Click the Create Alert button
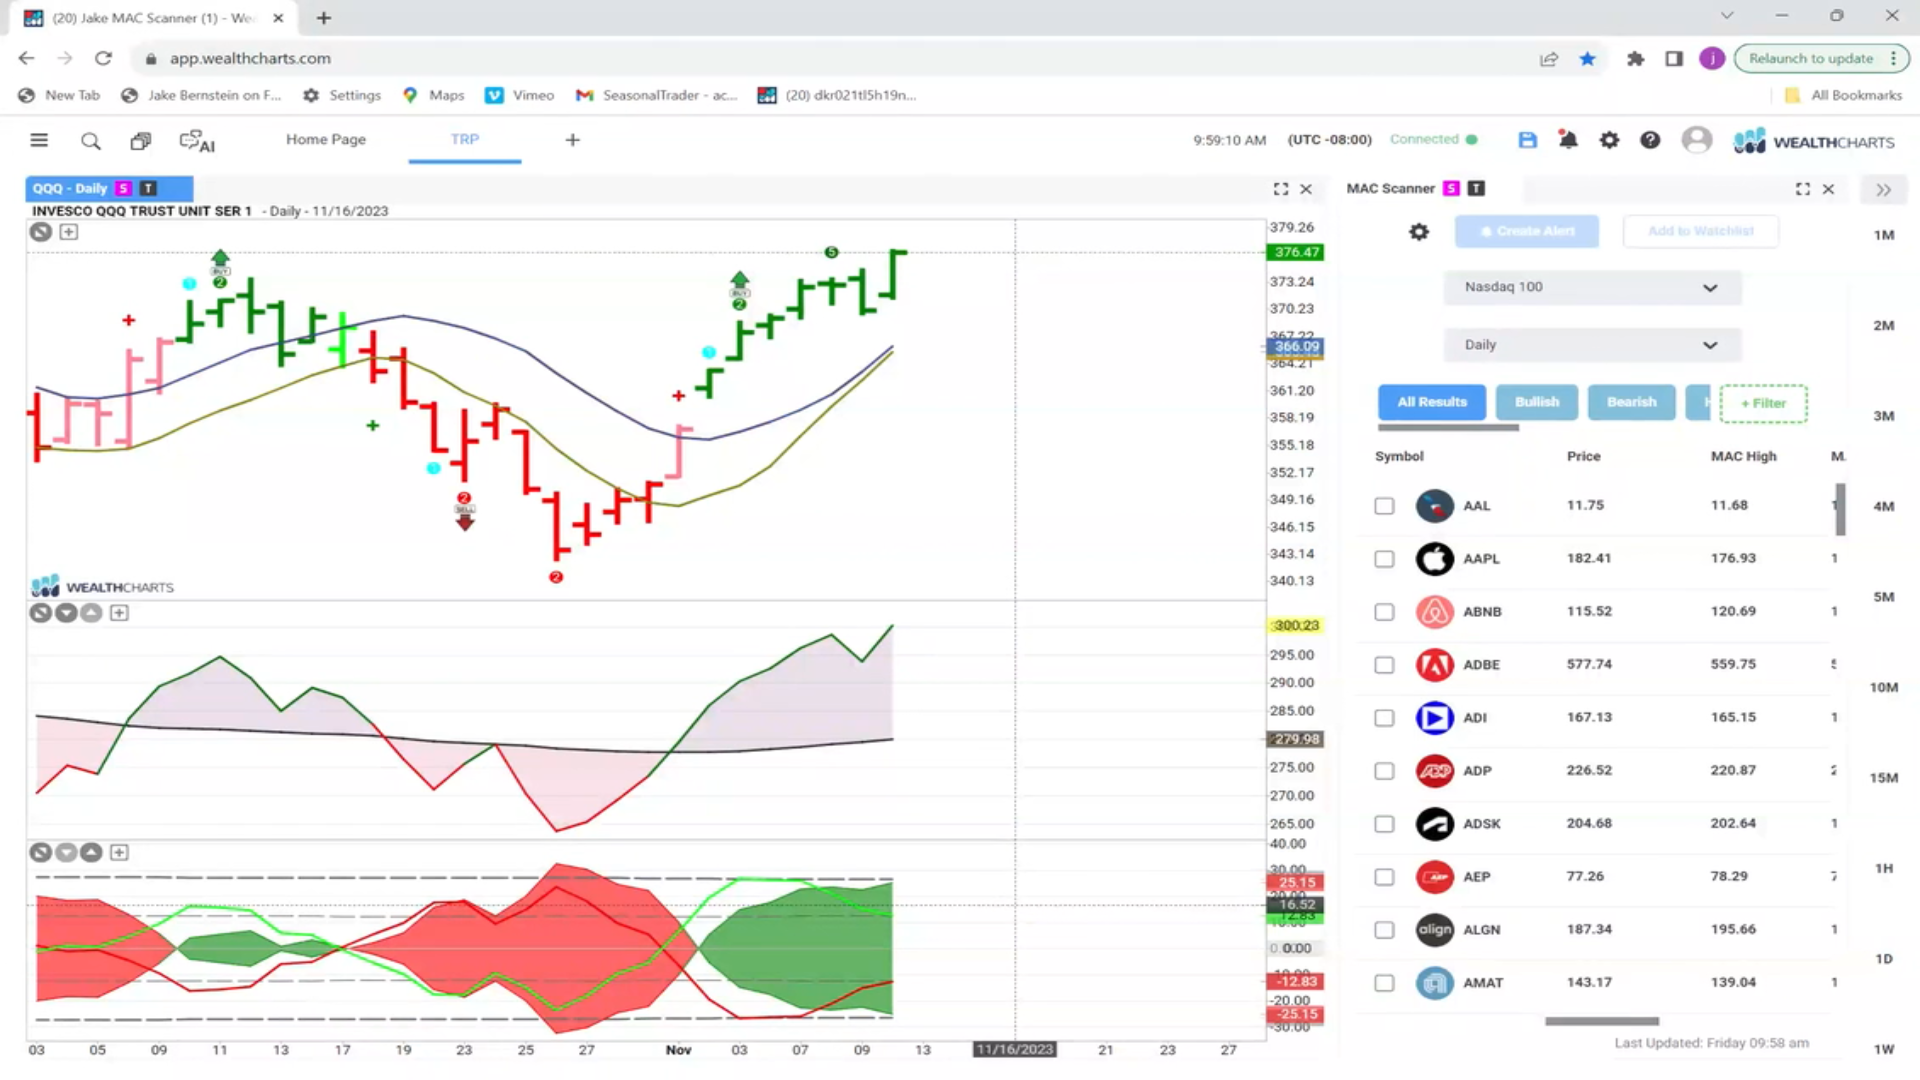This screenshot has height=1080, width=1920. (1527, 231)
